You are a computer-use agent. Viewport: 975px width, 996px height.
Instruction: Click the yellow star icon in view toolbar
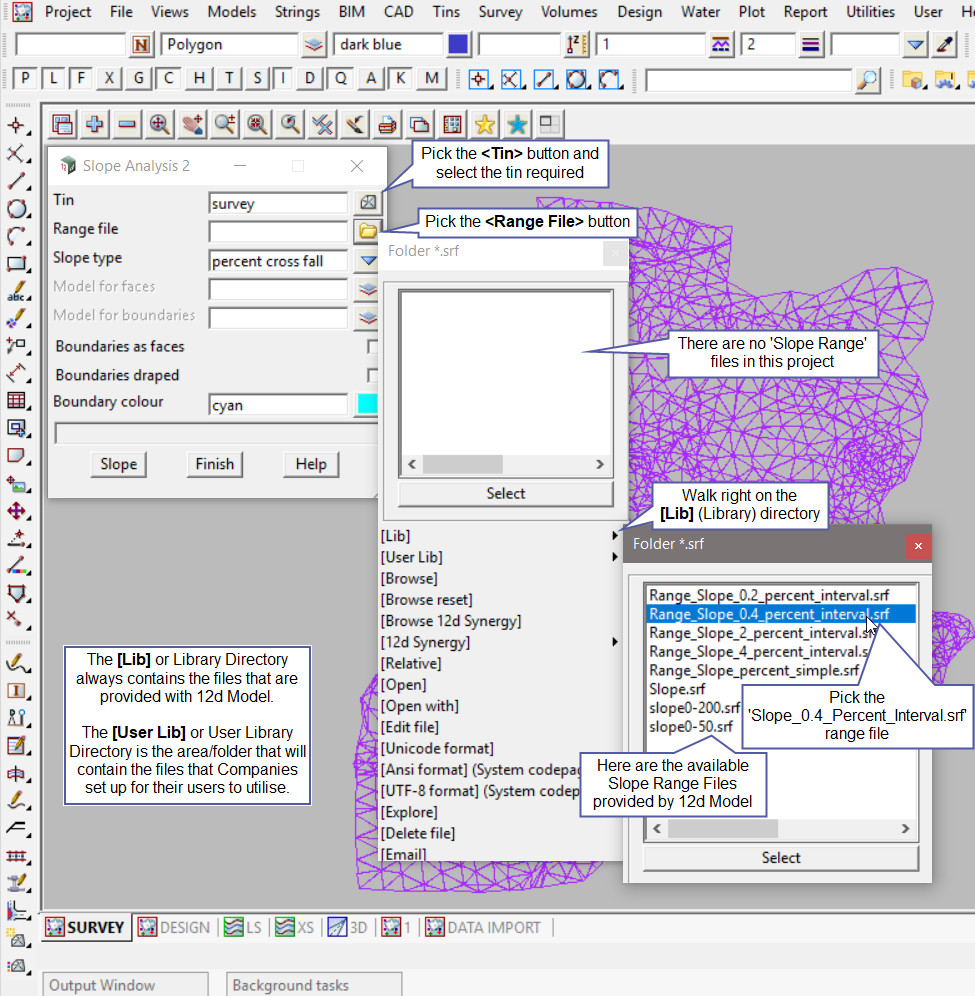point(484,124)
